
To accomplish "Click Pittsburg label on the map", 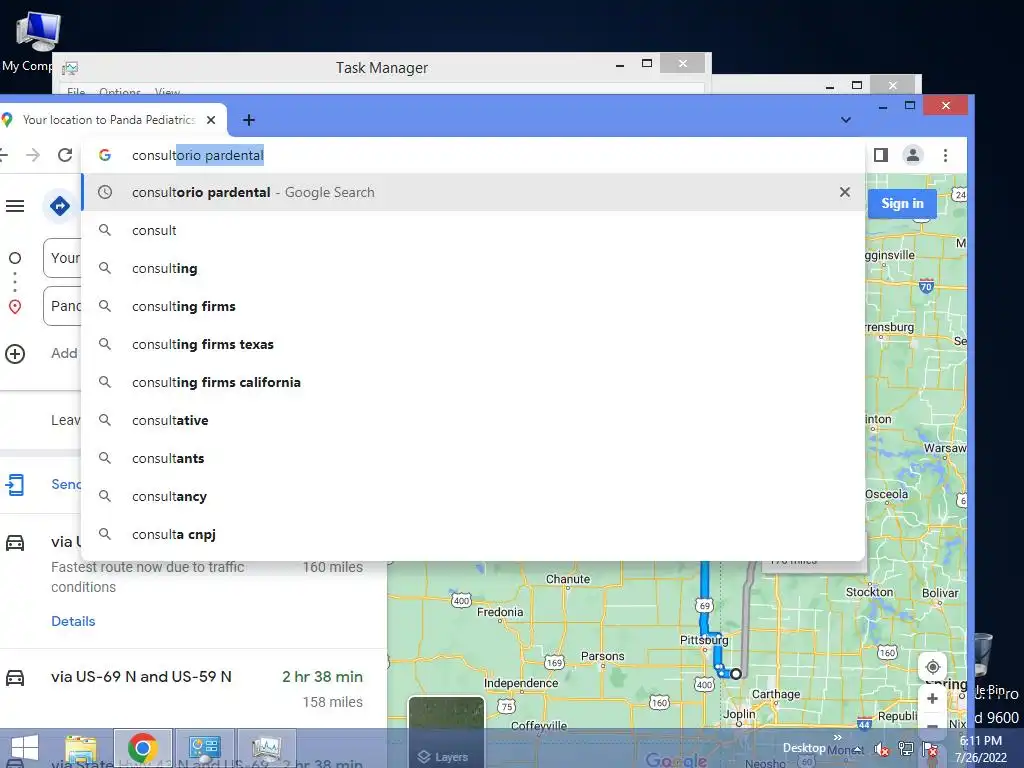I will (704, 640).
